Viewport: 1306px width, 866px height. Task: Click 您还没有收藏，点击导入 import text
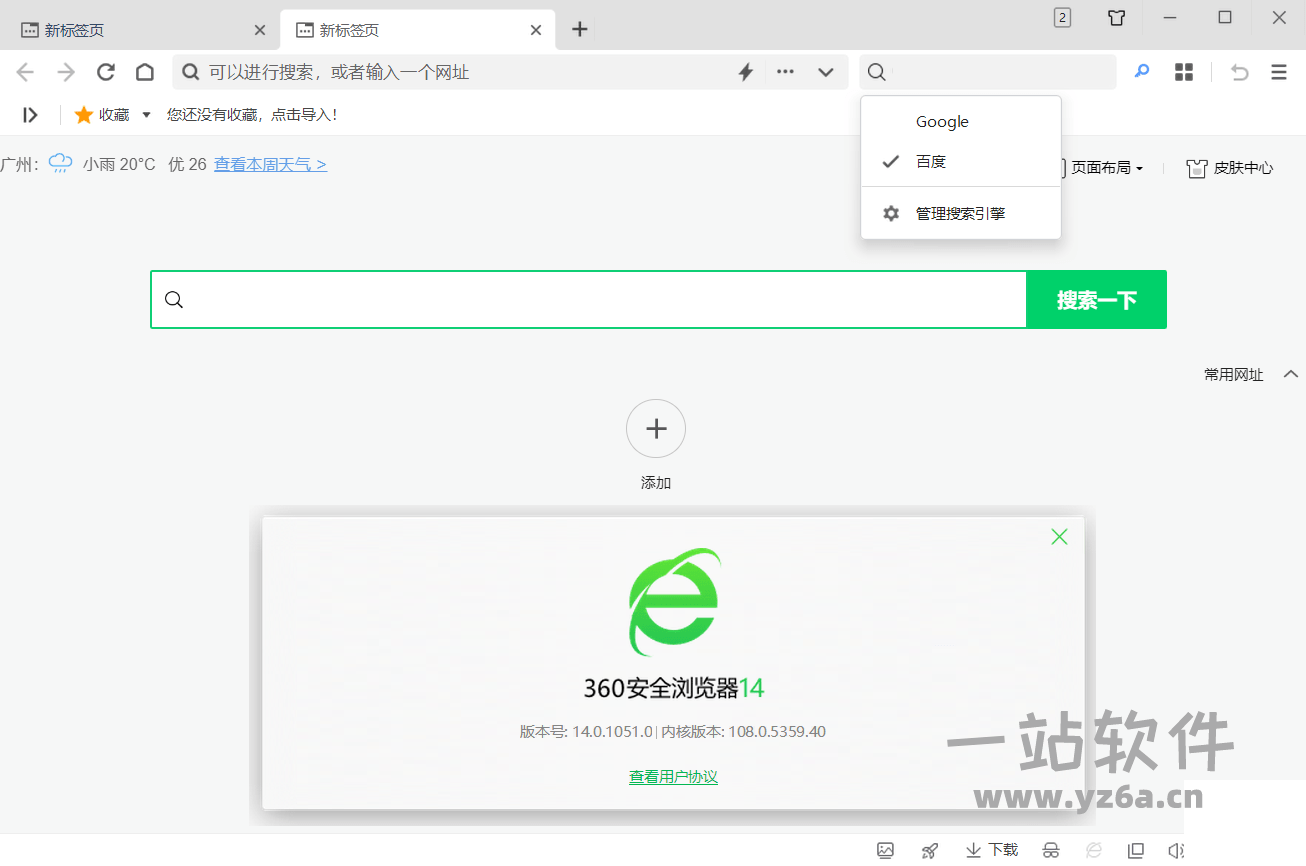click(x=252, y=115)
